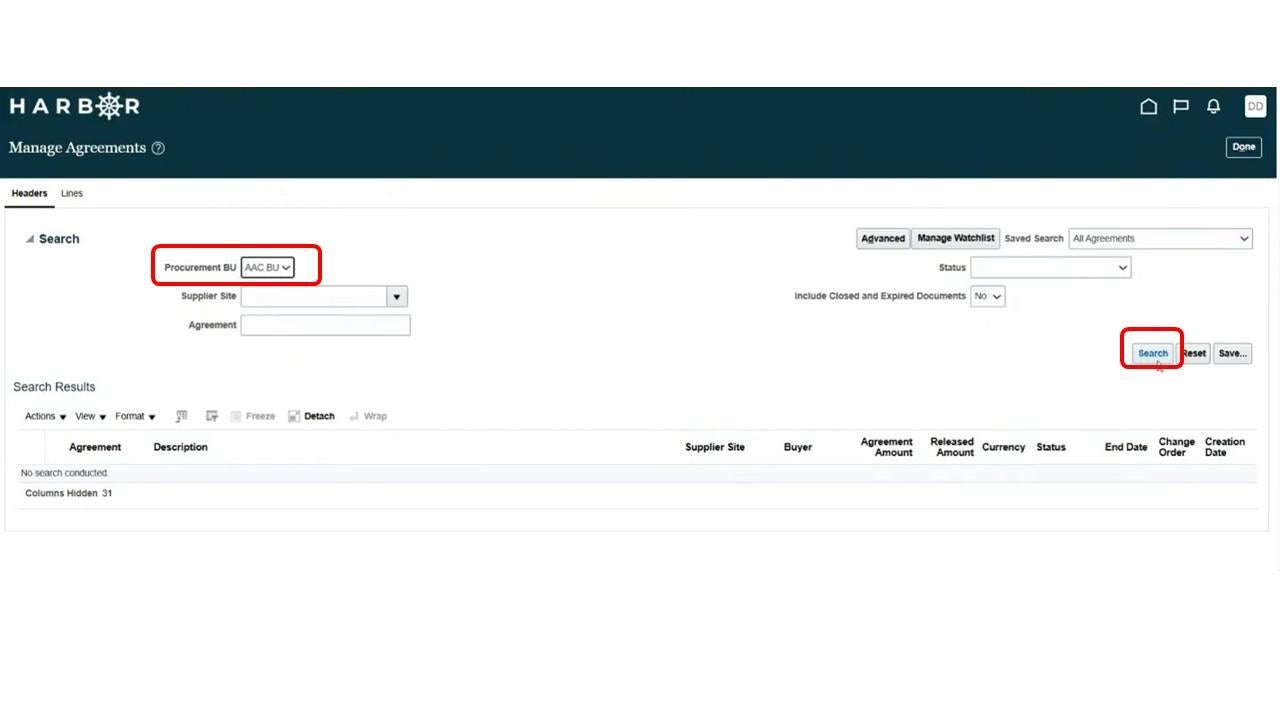Click the Harbor logo
The image size is (1280, 720).
75,106
